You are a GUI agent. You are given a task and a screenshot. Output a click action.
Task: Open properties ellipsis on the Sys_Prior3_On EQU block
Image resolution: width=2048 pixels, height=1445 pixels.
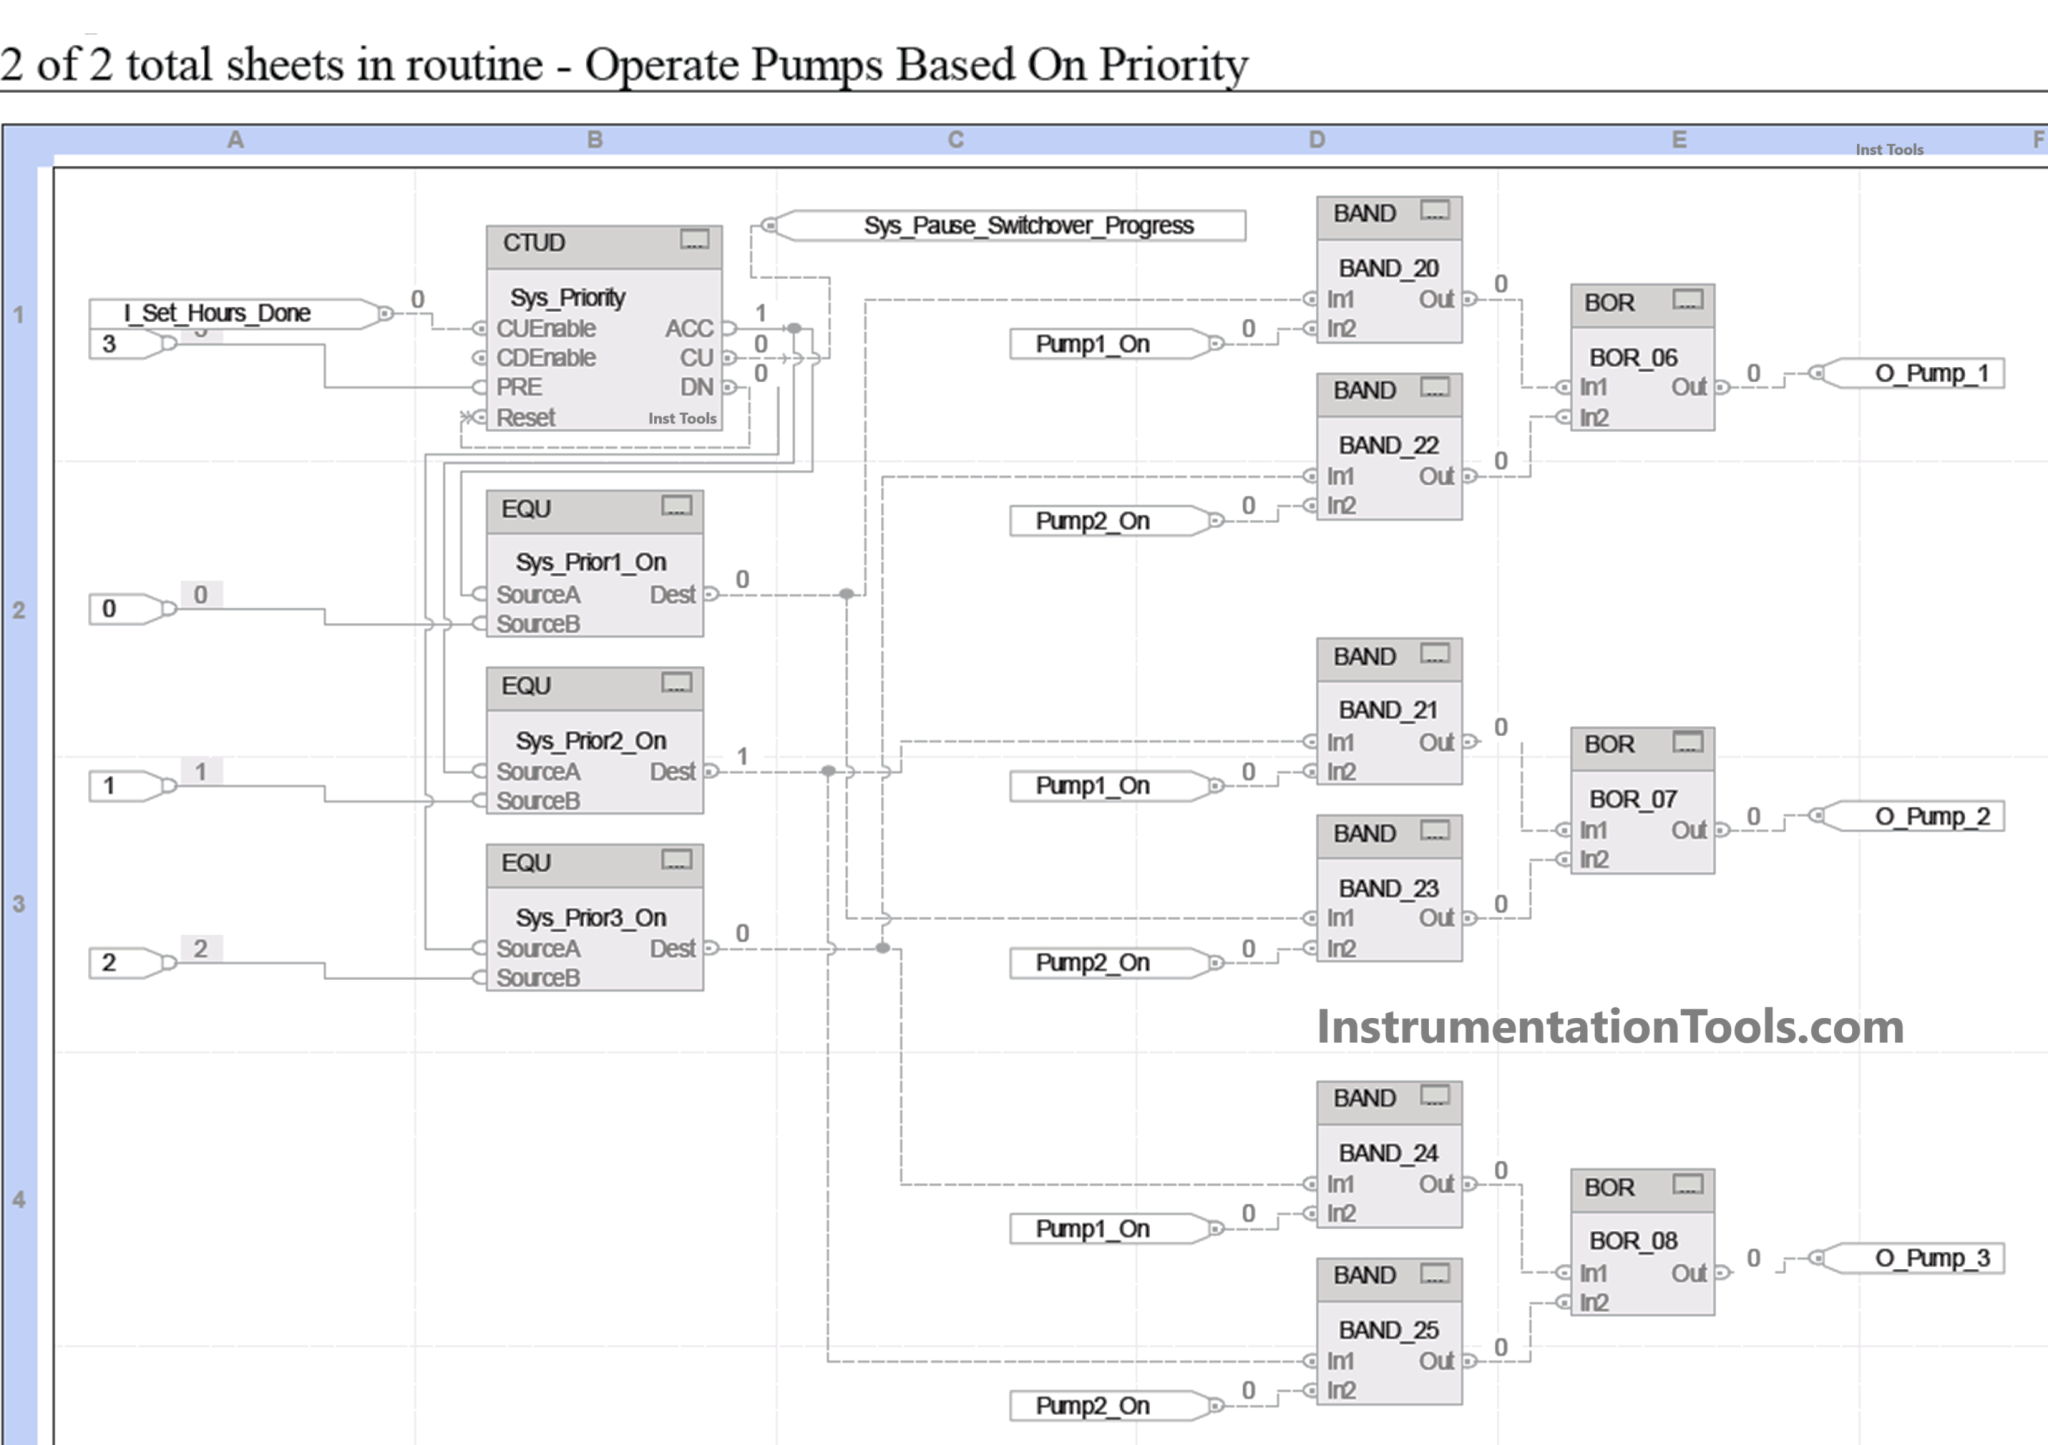677,861
